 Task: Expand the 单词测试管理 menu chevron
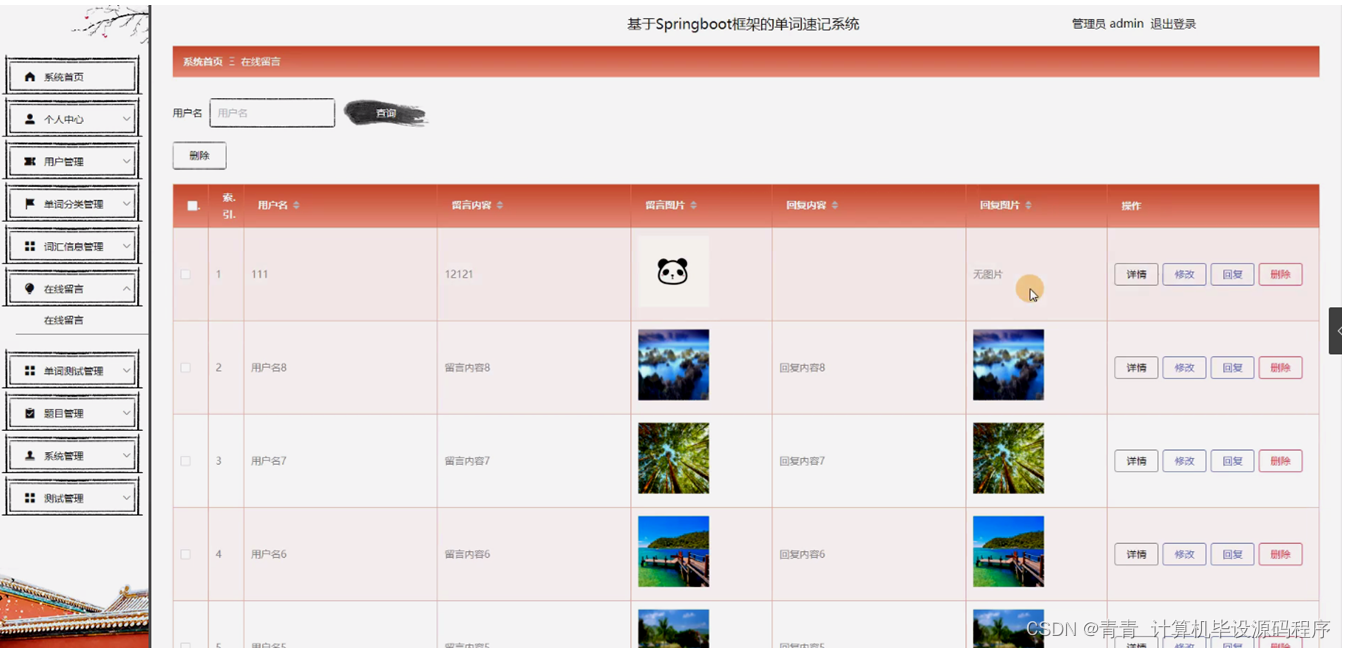(126, 371)
